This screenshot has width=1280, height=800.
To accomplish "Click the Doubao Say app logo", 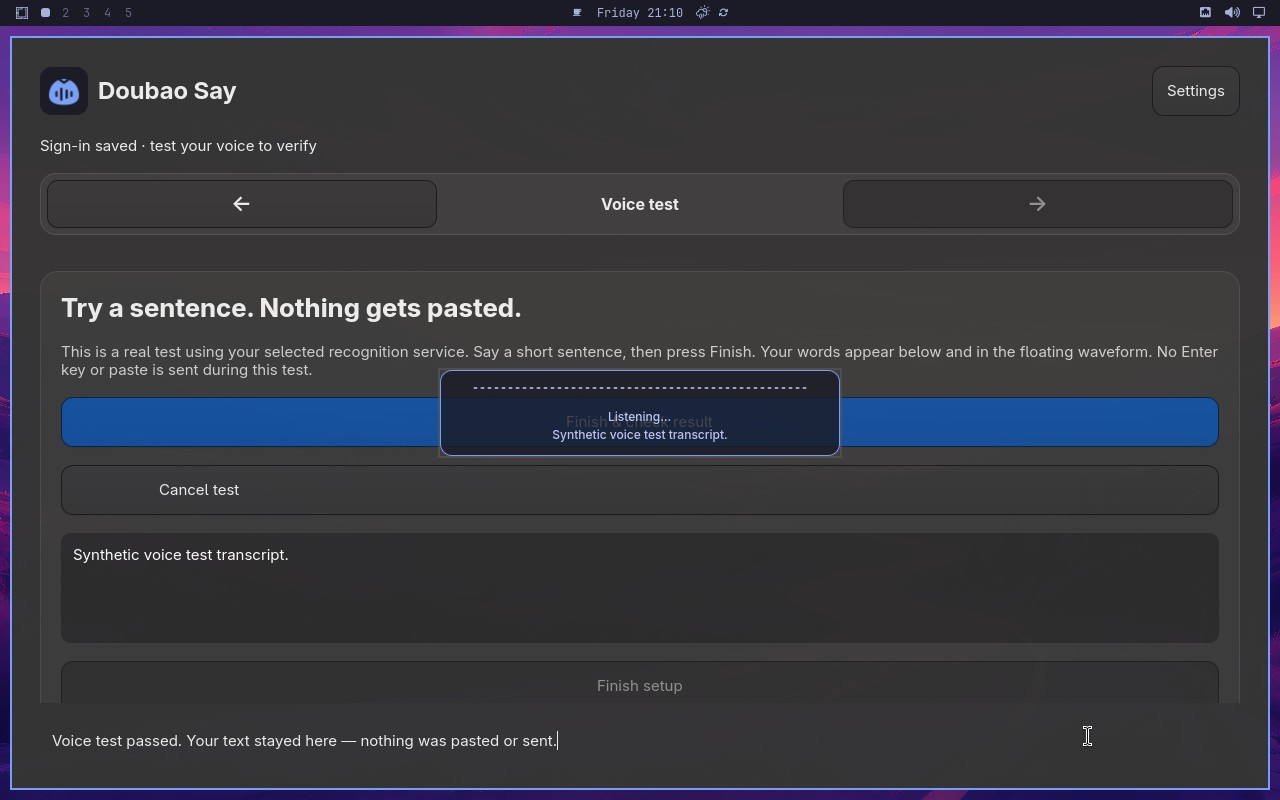I will (64, 91).
